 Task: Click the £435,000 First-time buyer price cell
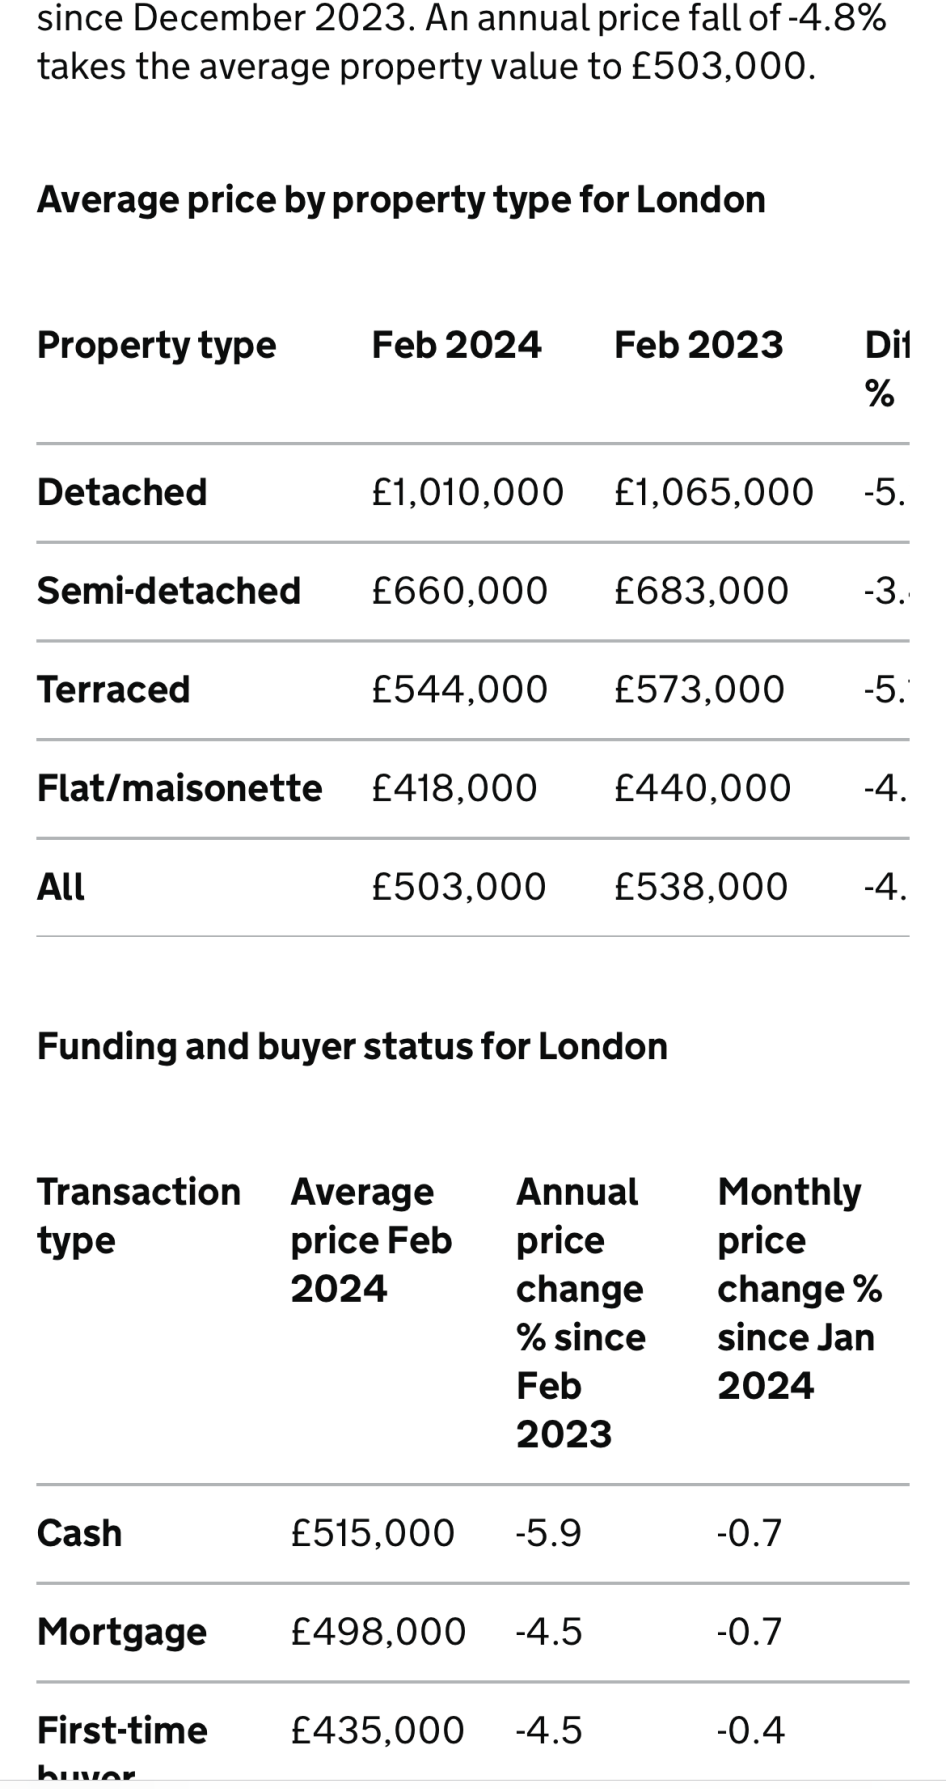(x=377, y=1731)
